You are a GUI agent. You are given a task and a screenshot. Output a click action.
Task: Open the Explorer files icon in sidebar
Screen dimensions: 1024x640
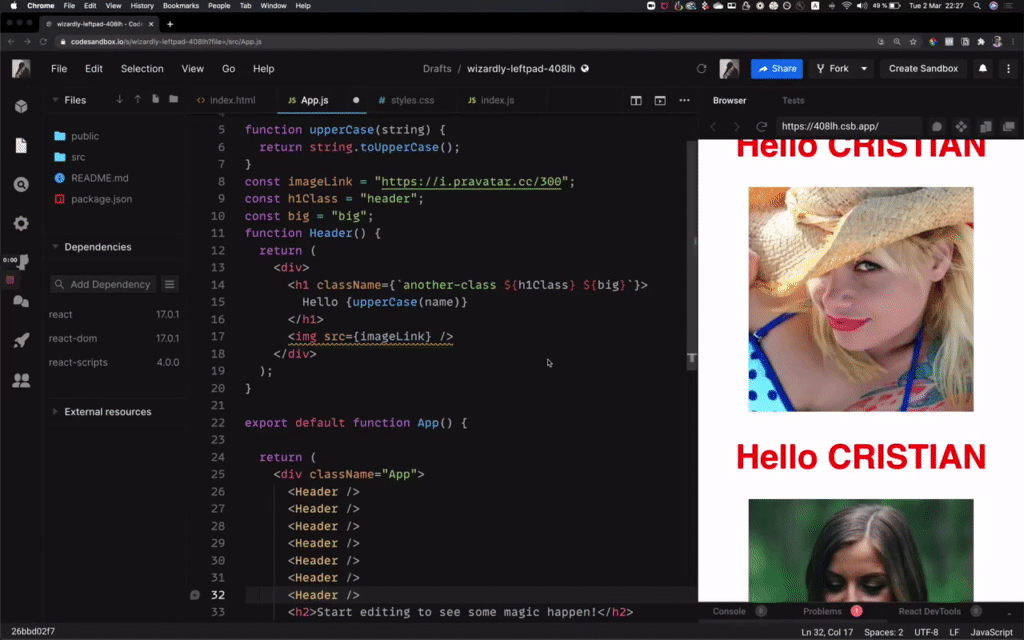[x=22, y=144]
